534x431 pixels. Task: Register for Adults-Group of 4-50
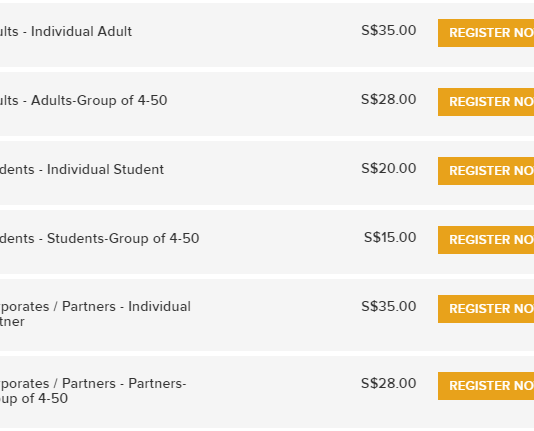point(486,102)
